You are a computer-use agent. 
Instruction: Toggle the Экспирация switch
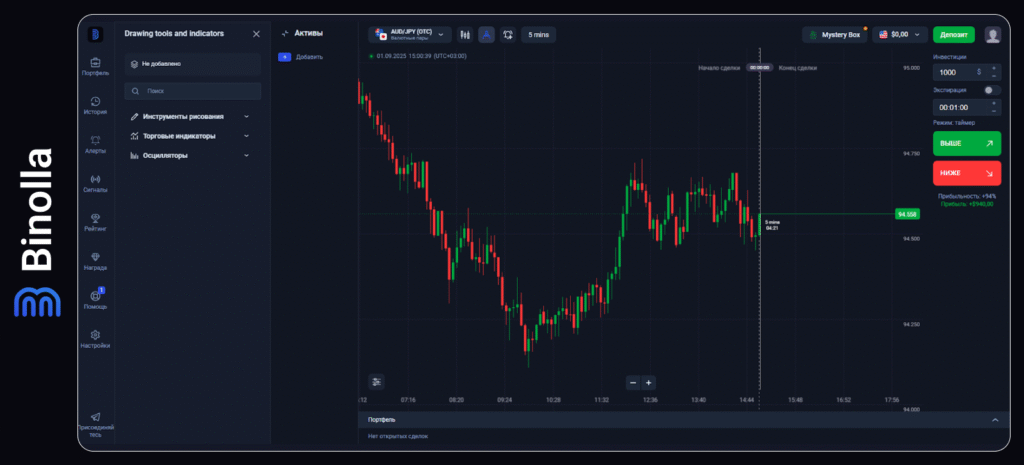(x=990, y=90)
